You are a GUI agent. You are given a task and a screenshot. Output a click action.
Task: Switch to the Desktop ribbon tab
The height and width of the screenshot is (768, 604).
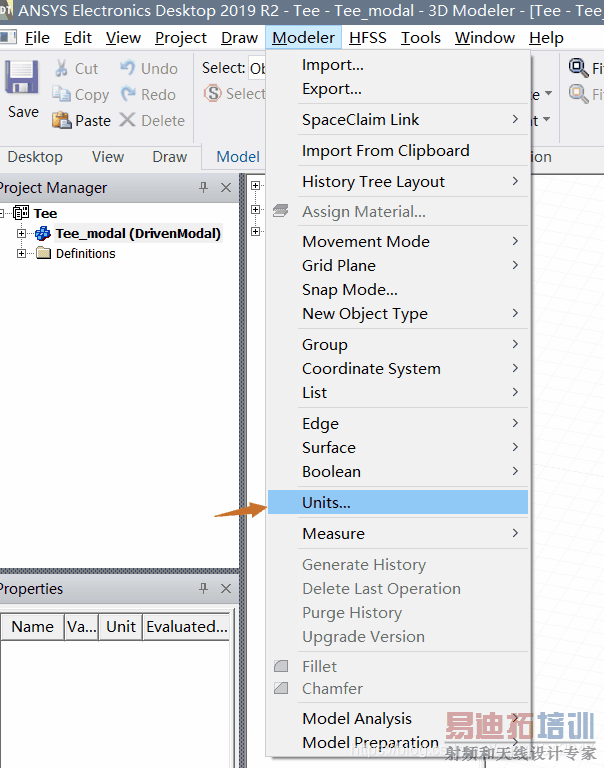35,157
